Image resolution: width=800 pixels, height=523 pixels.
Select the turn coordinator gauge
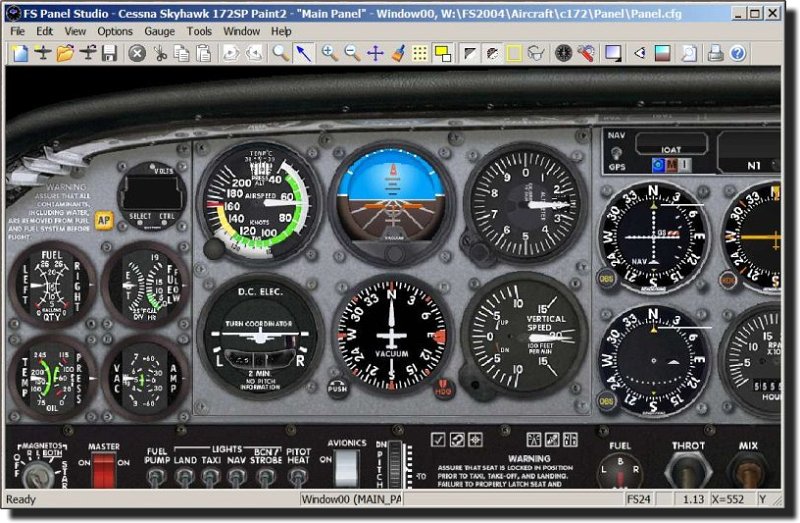(x=260, y=336)
